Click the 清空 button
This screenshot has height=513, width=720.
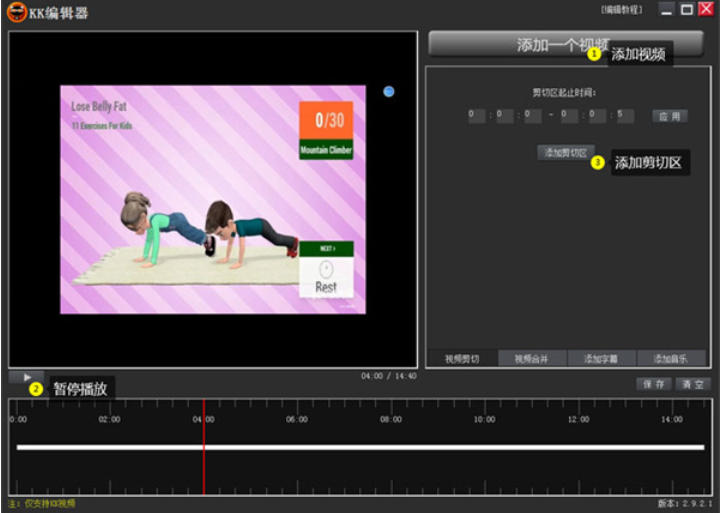pyautogui.click(x=691, y=384)
